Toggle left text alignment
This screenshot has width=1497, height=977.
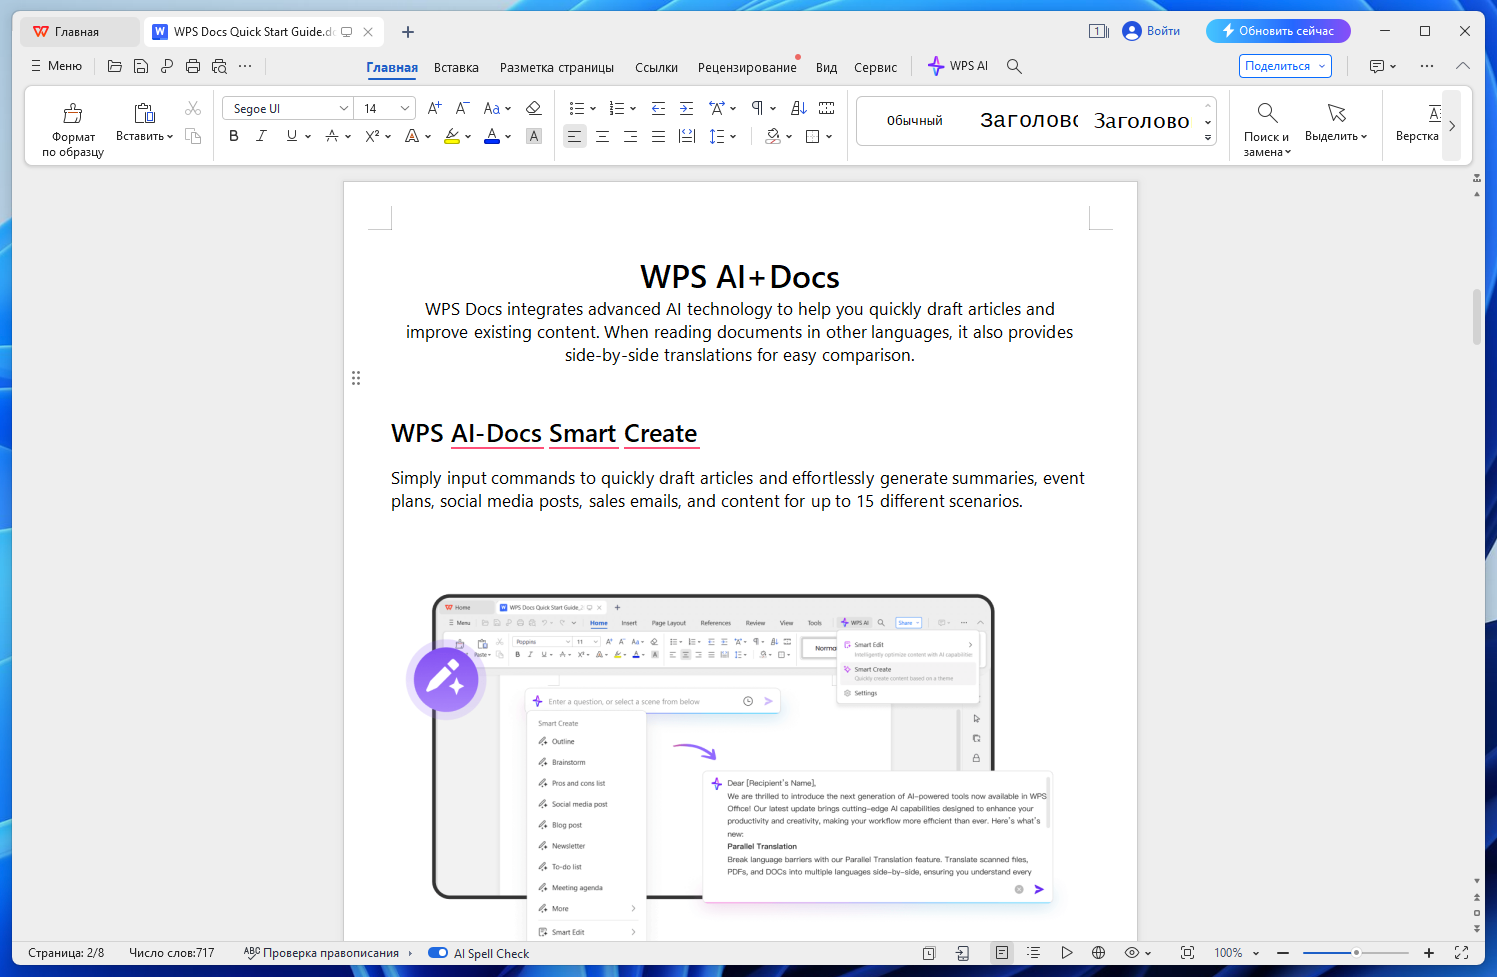point(574,136)
